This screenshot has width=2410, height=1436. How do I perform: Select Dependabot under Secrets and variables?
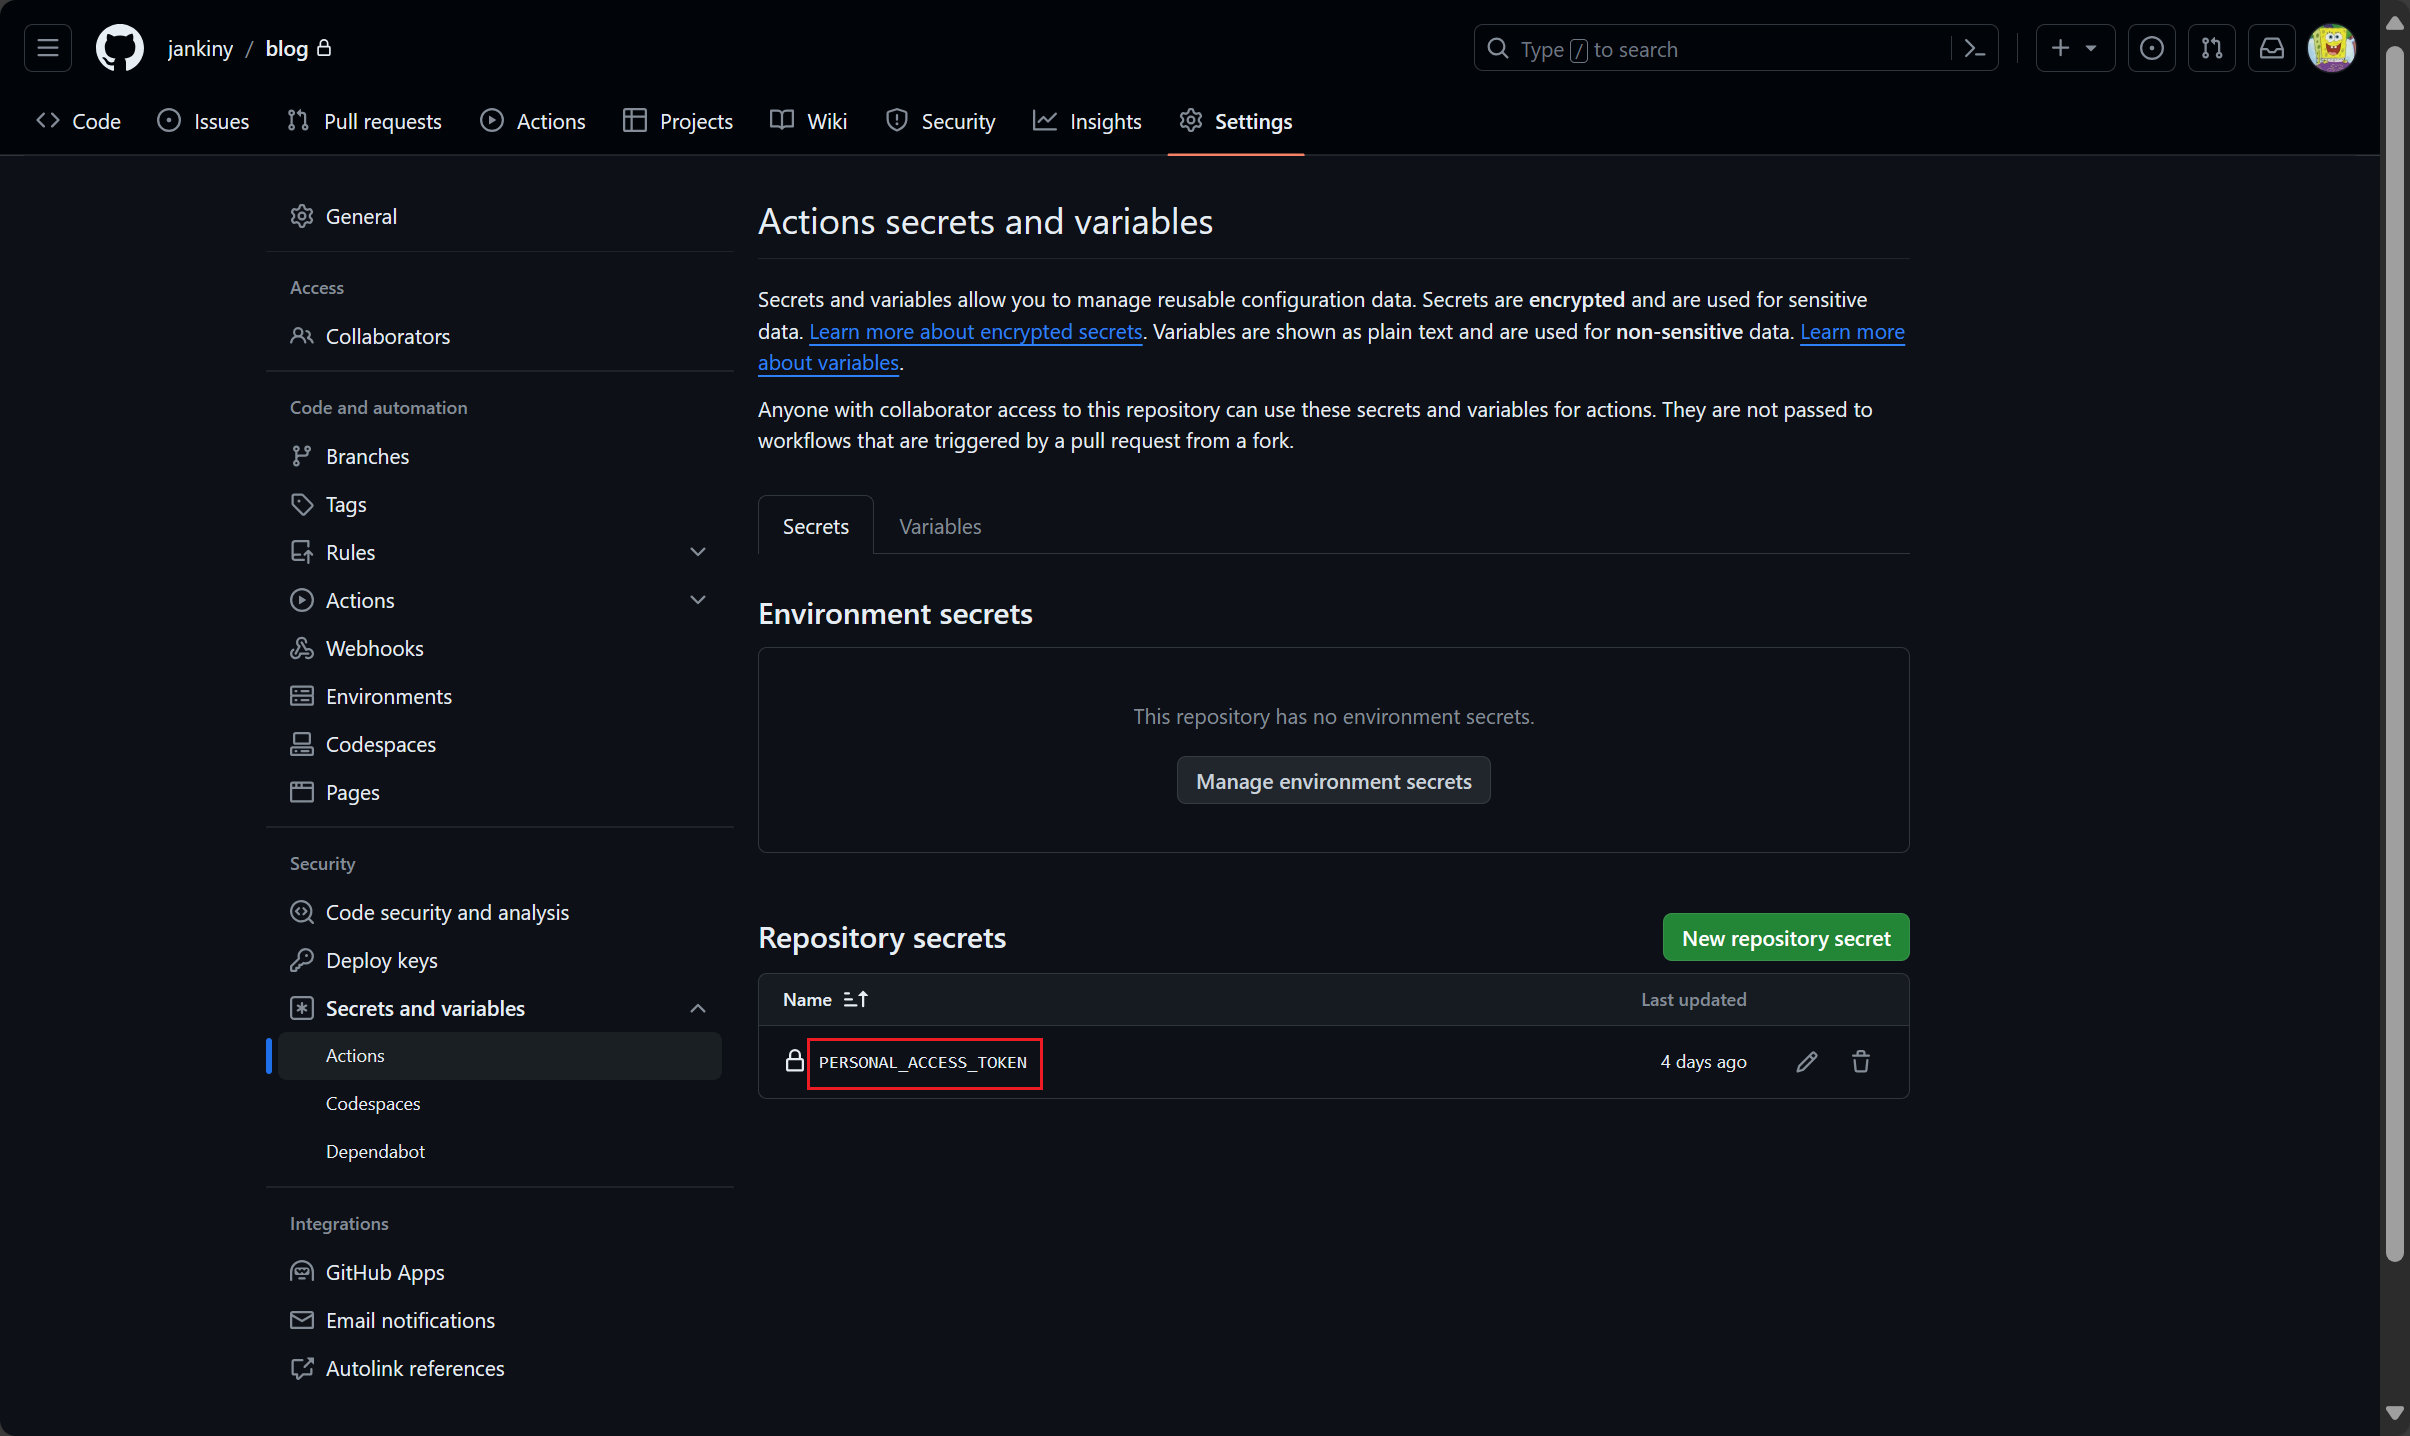500,1152
